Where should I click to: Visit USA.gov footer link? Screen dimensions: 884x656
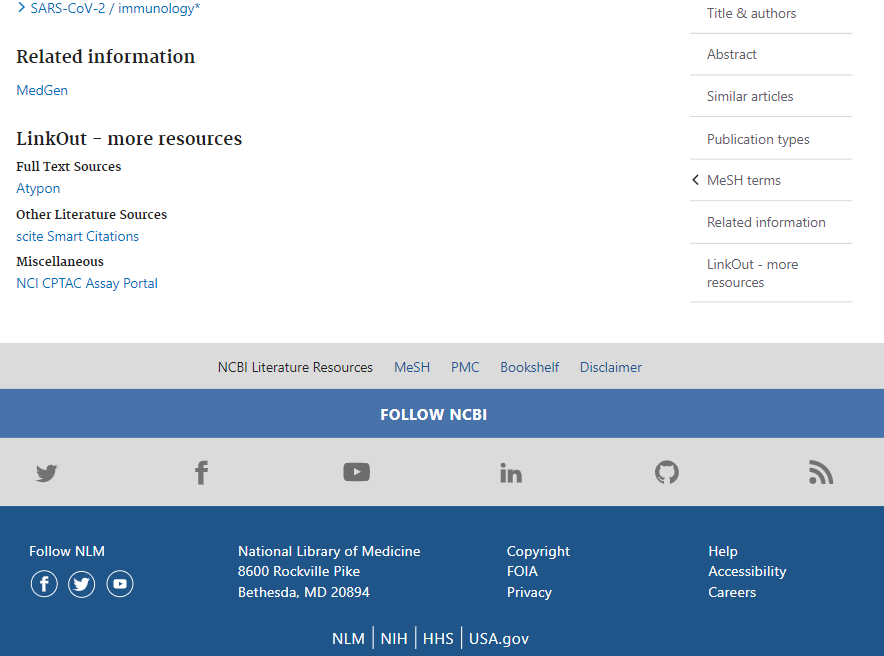(x=499, y=639)
